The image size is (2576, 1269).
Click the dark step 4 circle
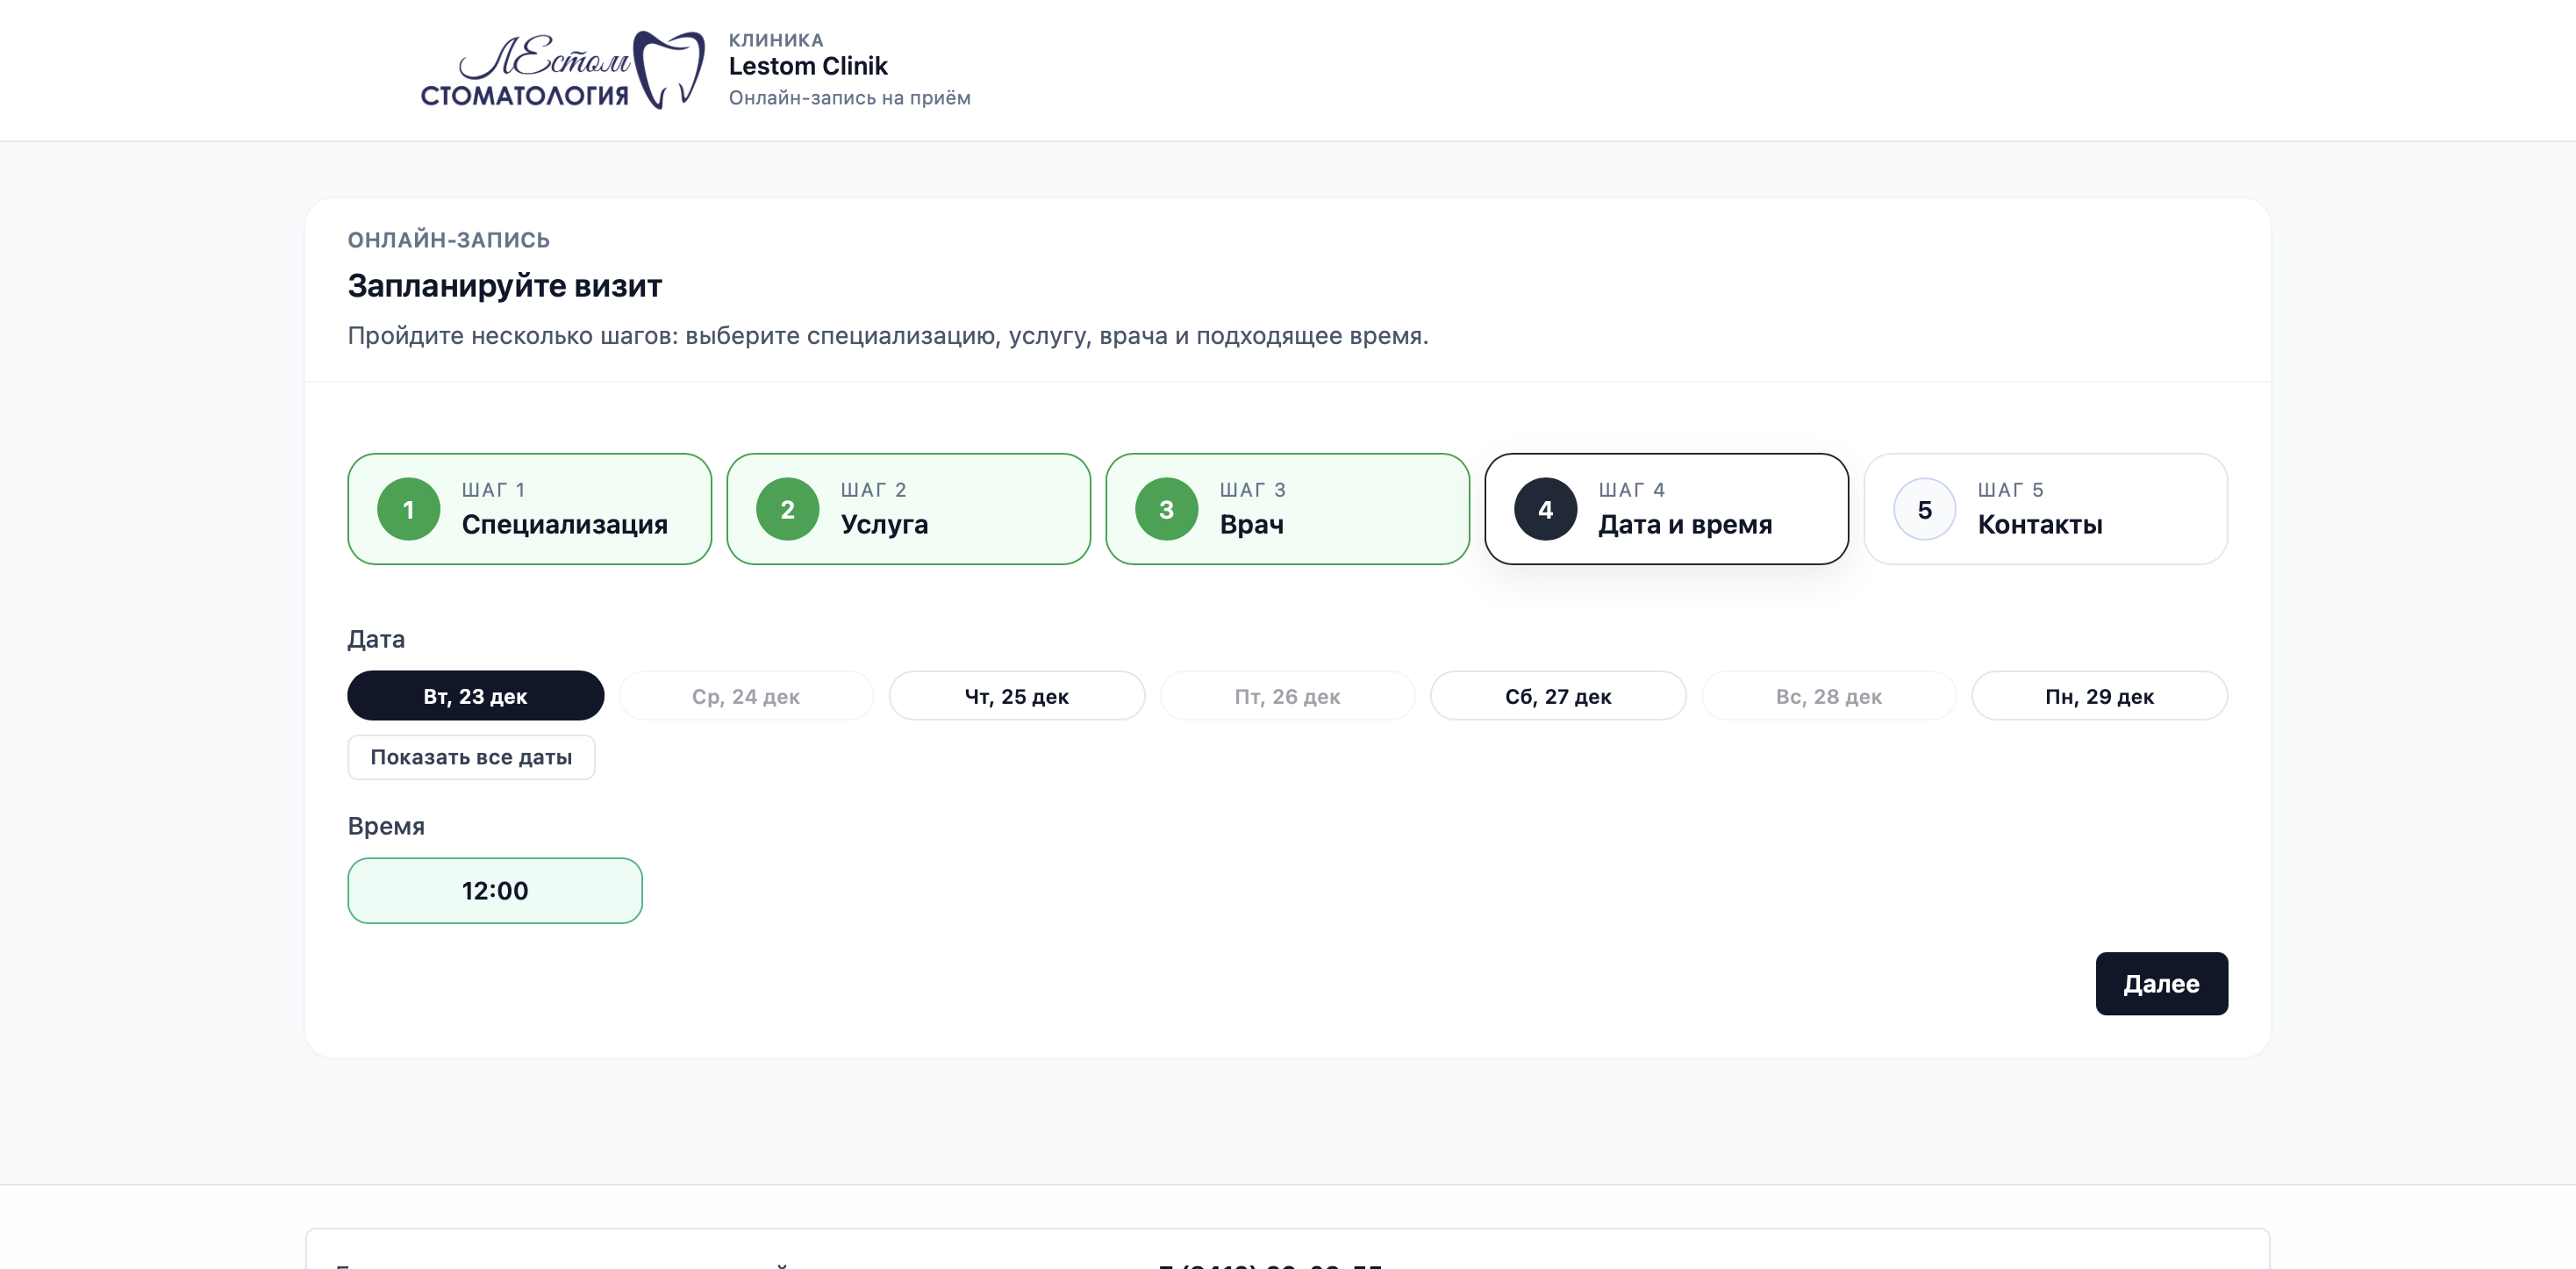1545,510
